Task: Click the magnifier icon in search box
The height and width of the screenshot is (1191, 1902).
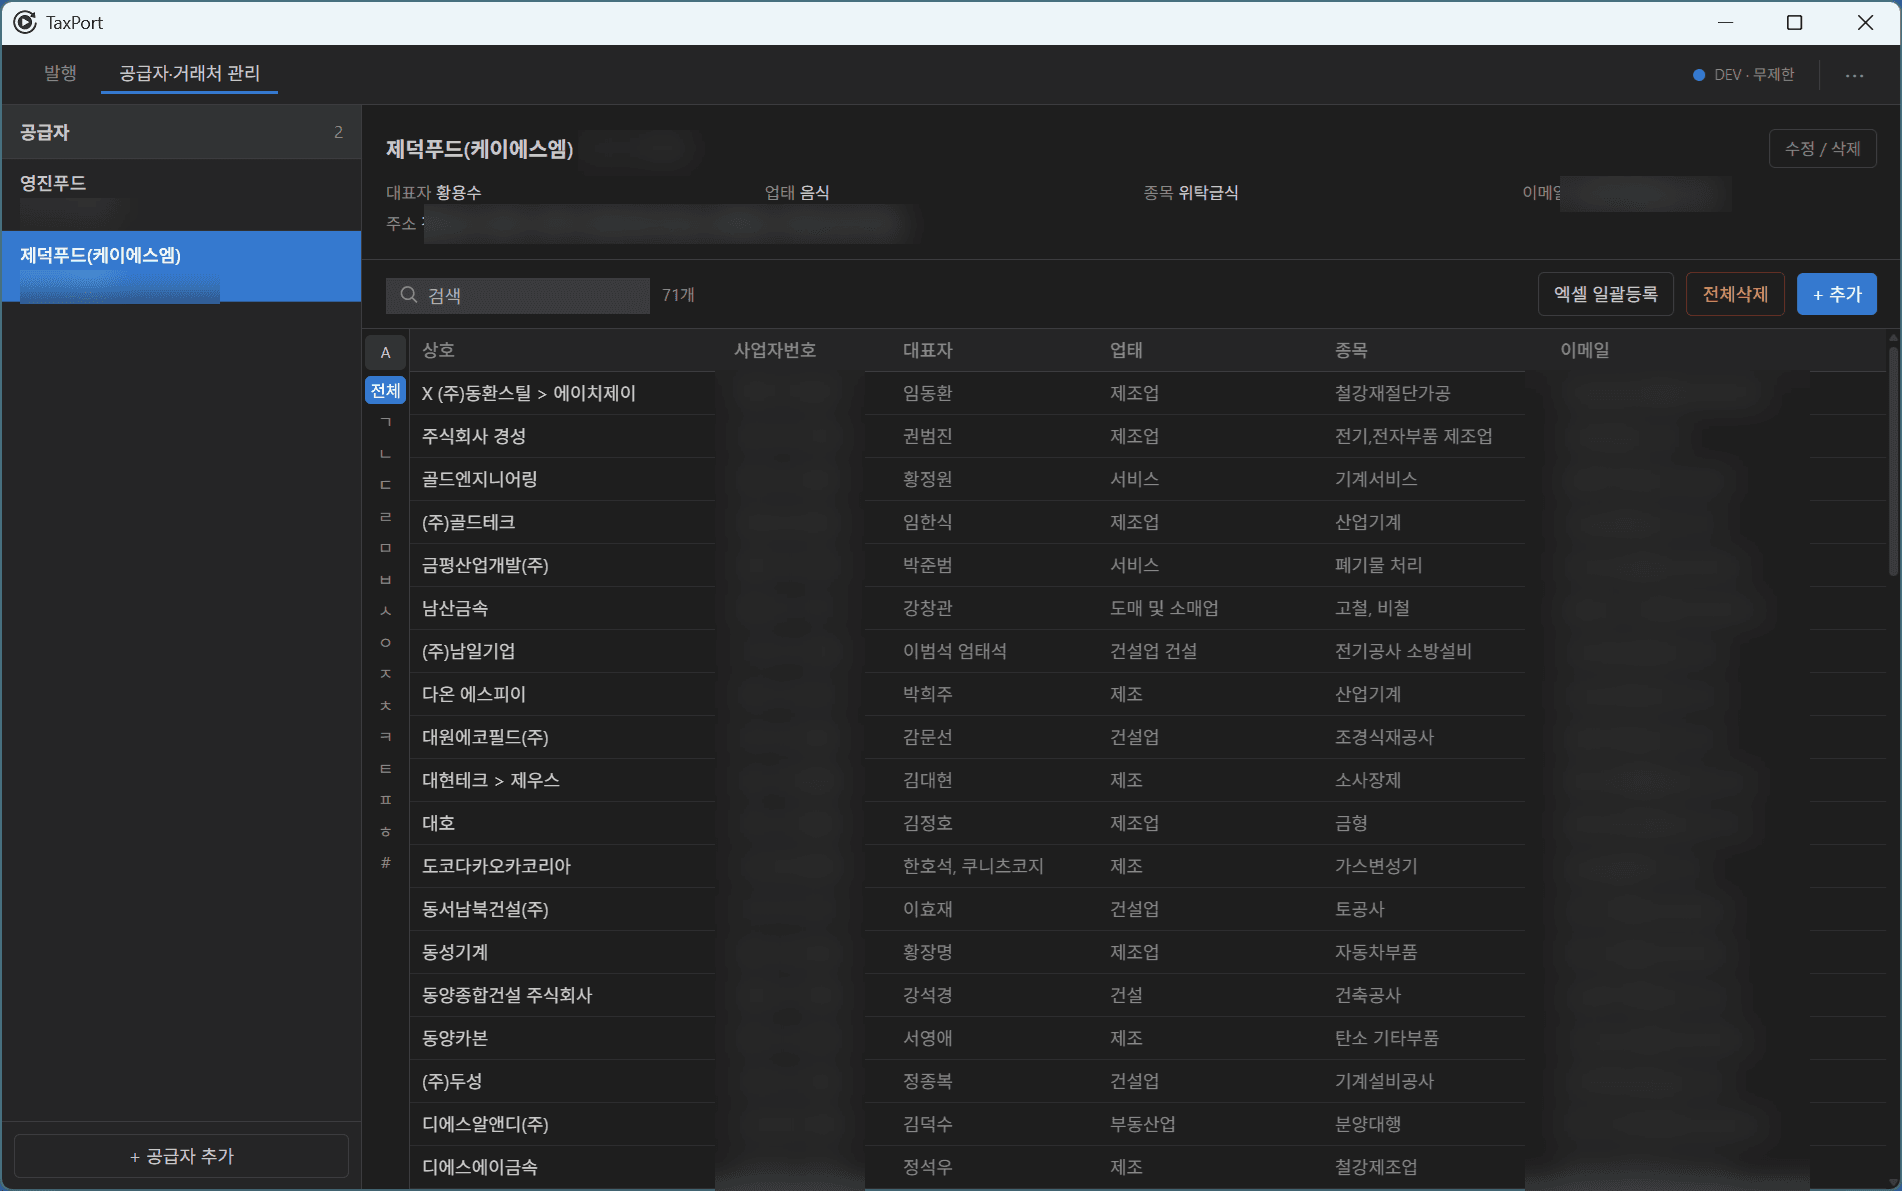Action: [408, 295]
